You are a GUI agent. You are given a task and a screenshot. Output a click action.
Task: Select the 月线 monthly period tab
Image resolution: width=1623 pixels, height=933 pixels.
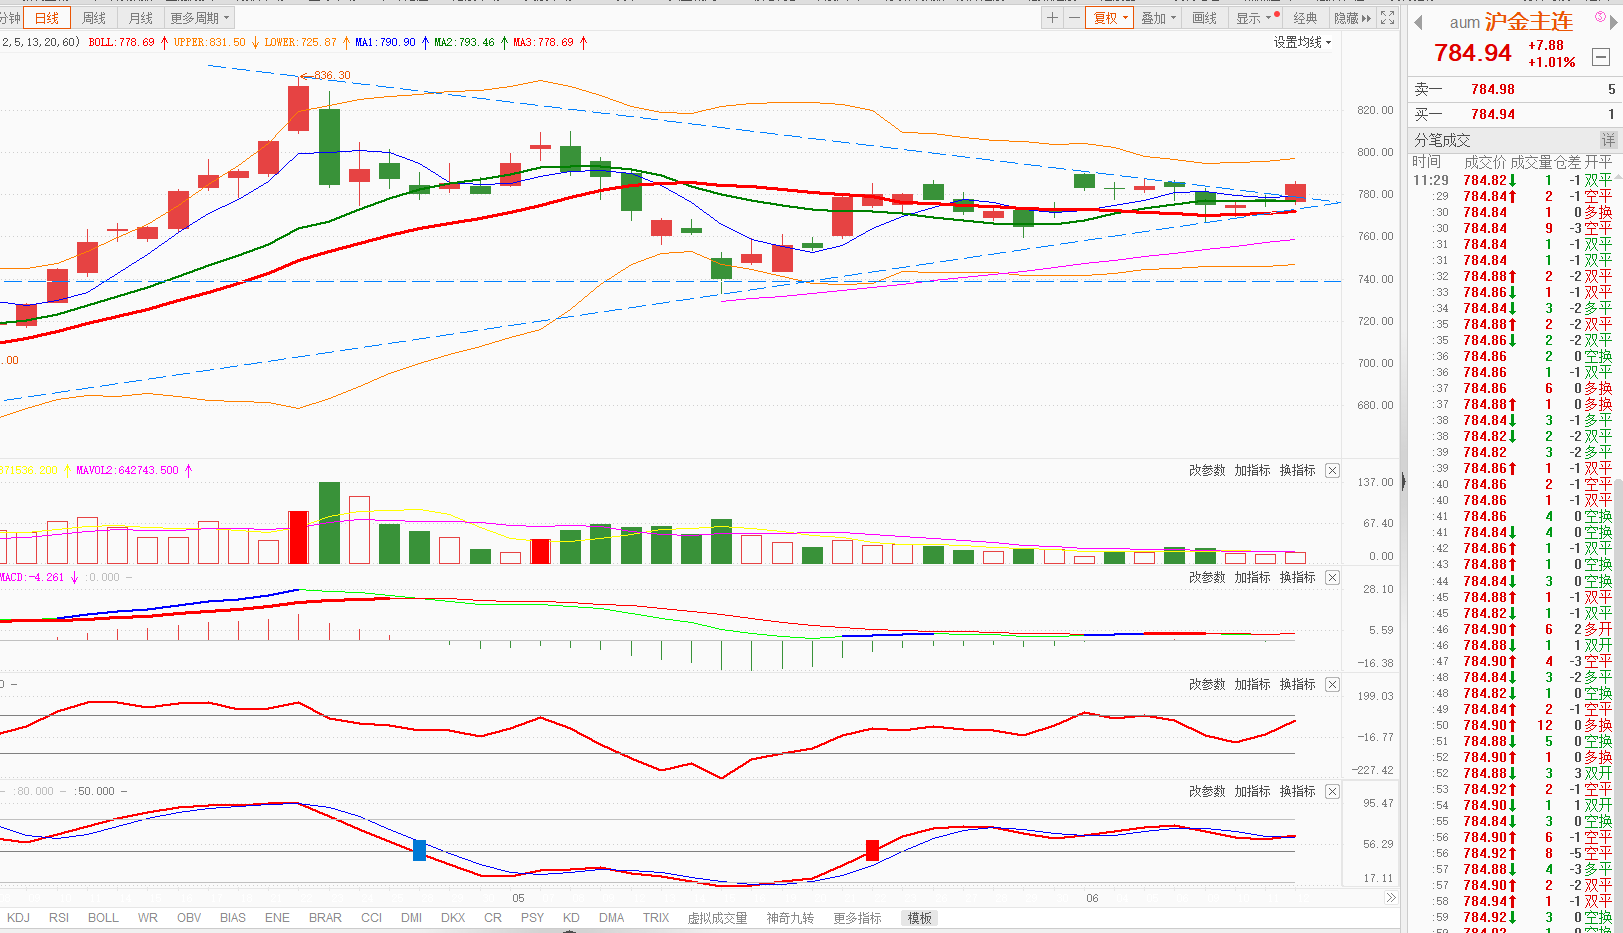click(x=141, y=18)
